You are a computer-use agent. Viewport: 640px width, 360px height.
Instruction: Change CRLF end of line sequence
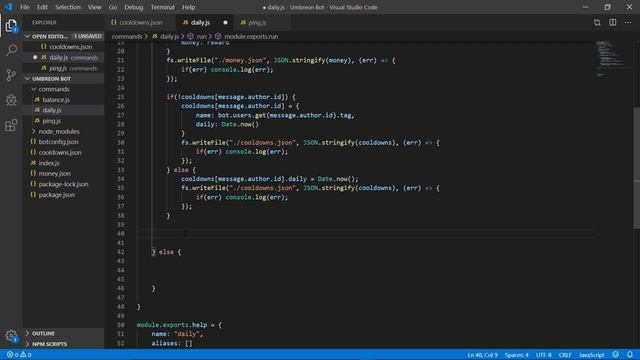click(x=565, y=355)
